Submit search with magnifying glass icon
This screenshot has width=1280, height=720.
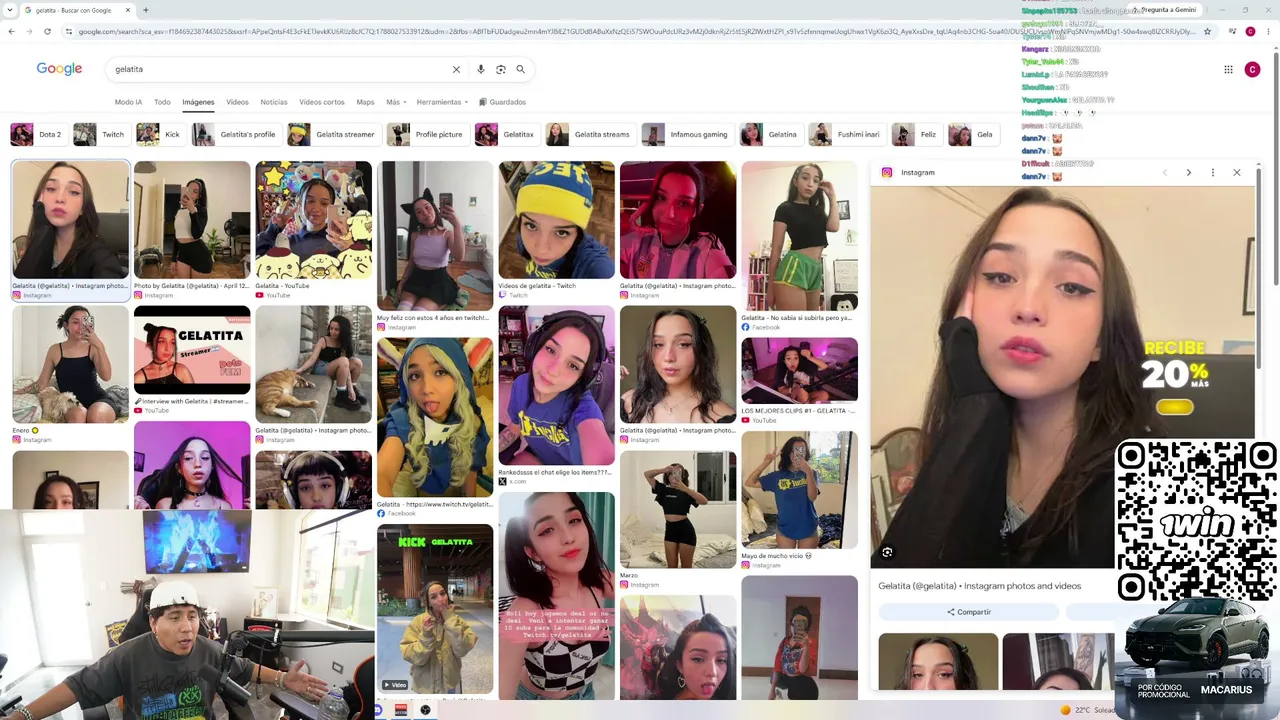click(520, 69)
